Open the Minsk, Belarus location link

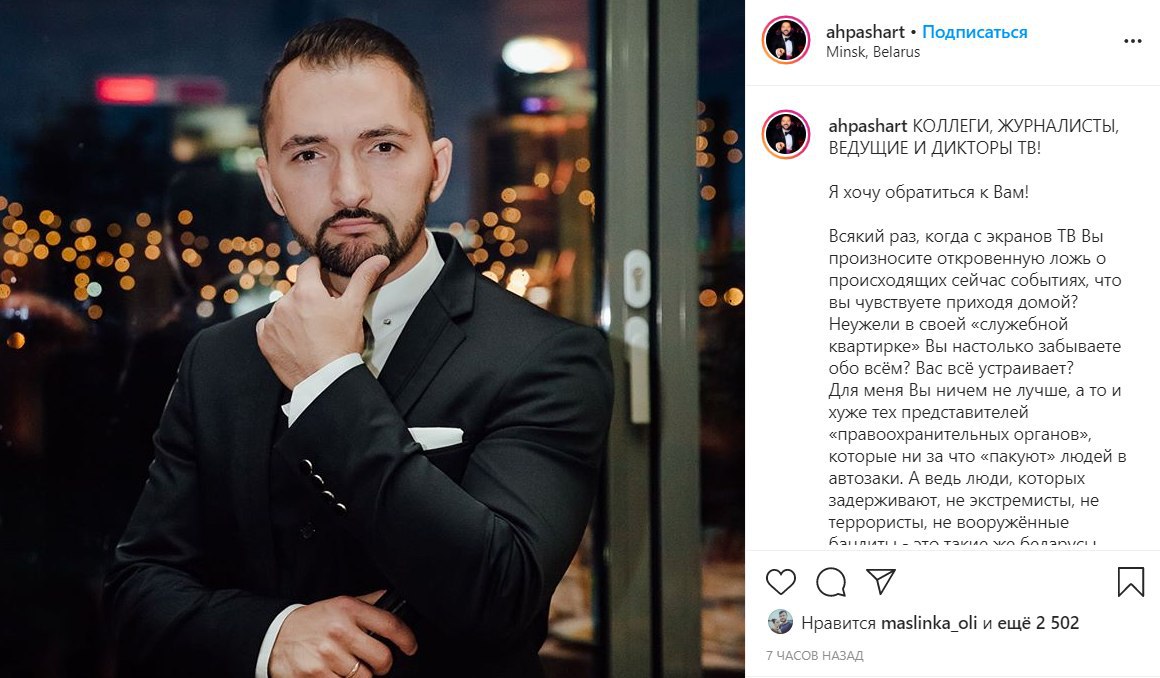pyautogui.click(x=873, y=52)
